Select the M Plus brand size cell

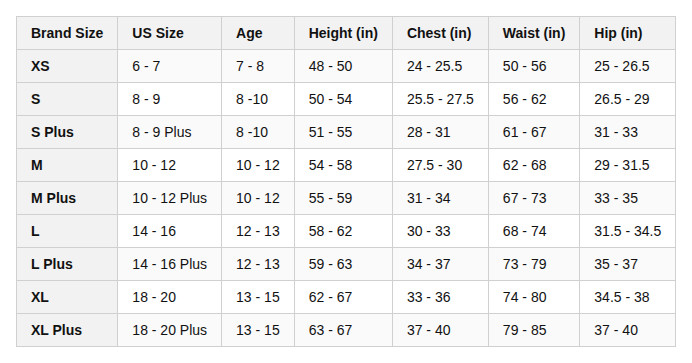tap(67, 198)
